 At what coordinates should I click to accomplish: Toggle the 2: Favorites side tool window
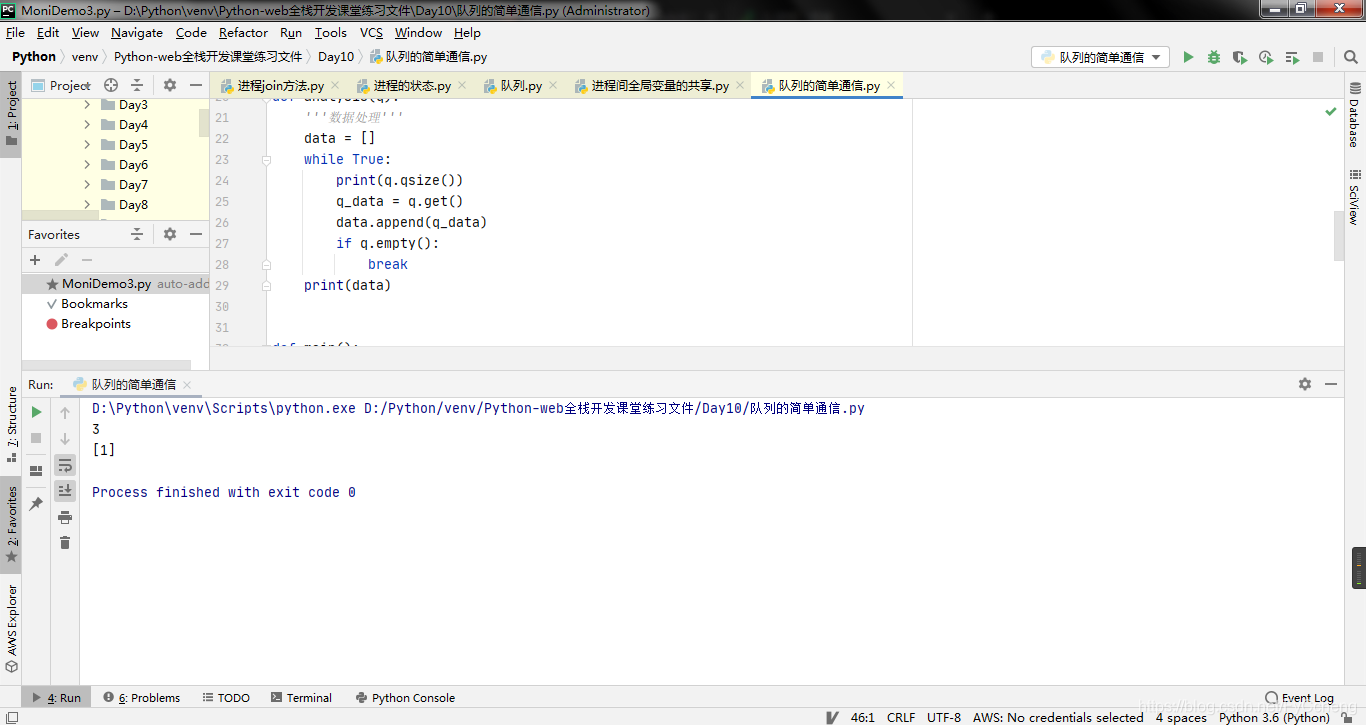point(11,525)
